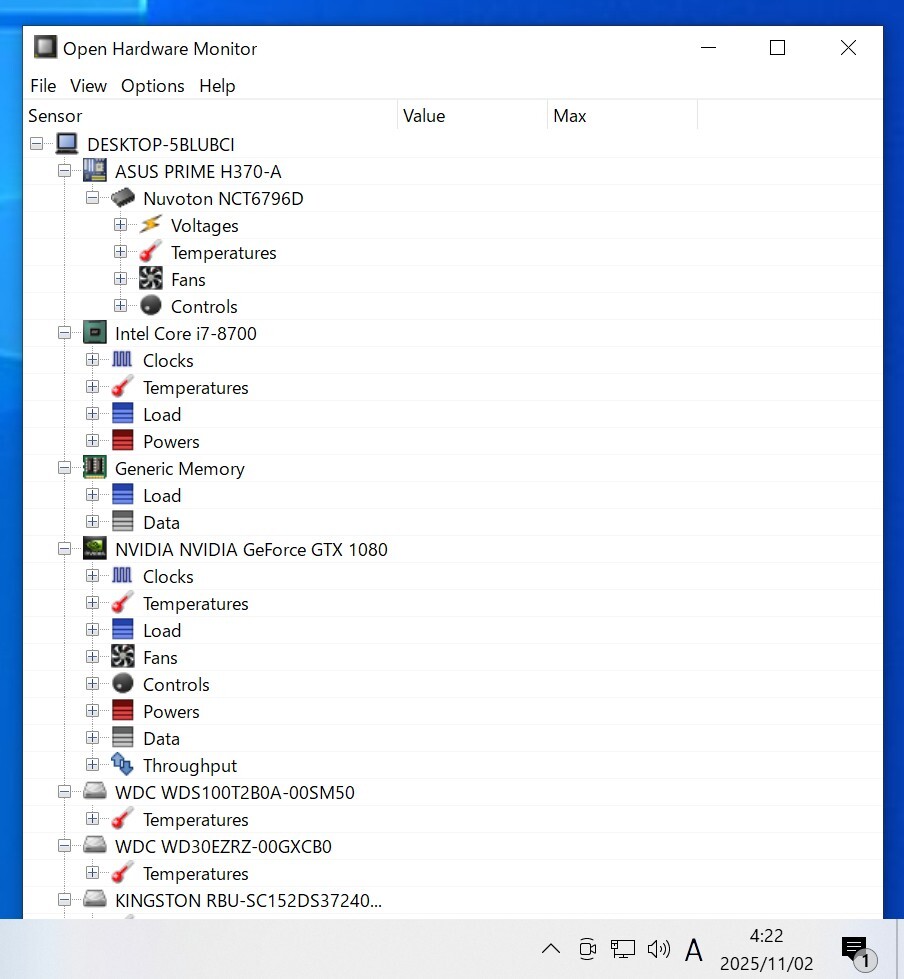The height and width of the screenshot is (979, 904).
Task: Click the Clocks waveform icon under Intel Core
Action: (122, 360)
